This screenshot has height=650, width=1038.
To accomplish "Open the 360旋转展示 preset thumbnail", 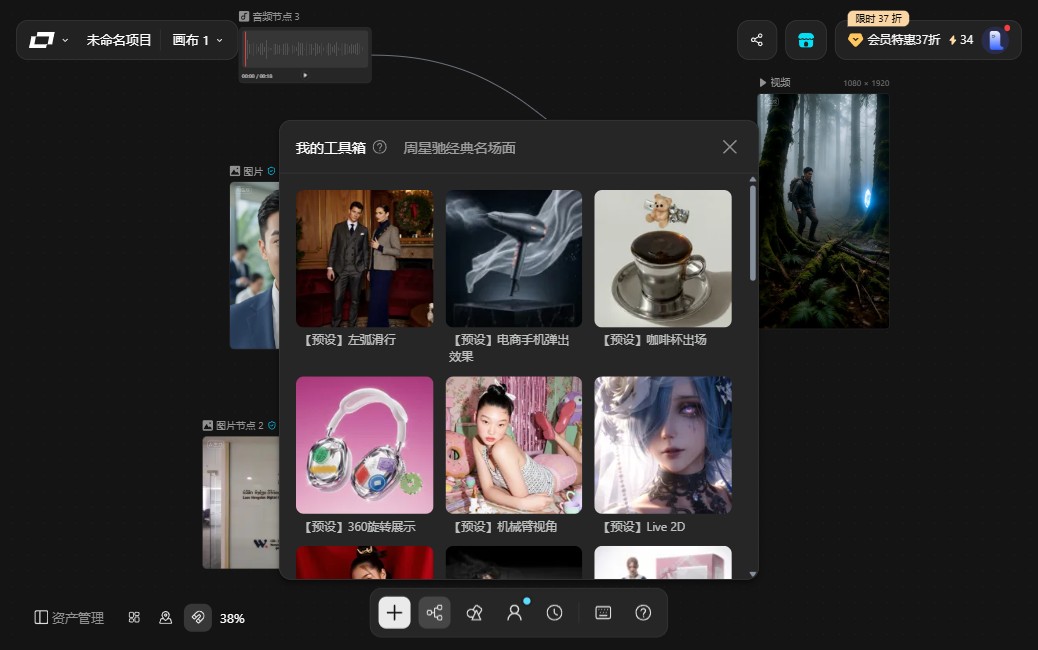I will [x=365, y=445].
